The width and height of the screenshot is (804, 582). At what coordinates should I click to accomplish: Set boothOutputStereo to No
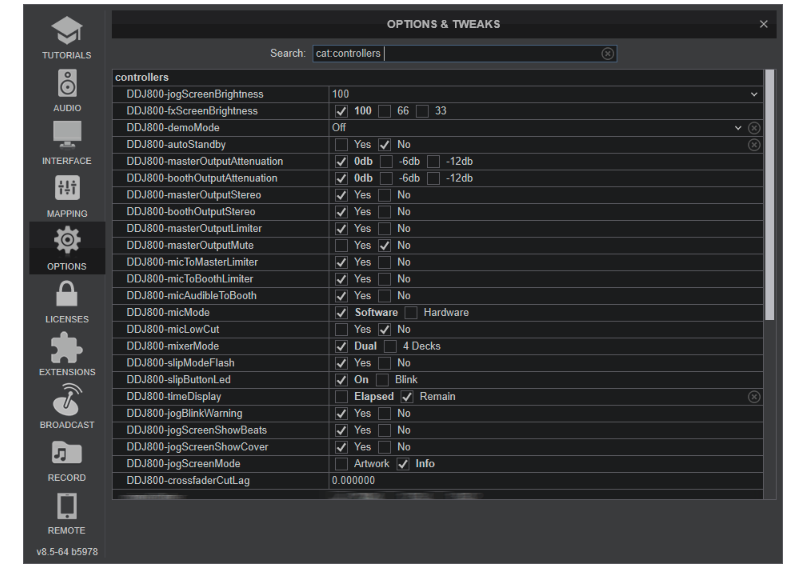pos(385,212)
